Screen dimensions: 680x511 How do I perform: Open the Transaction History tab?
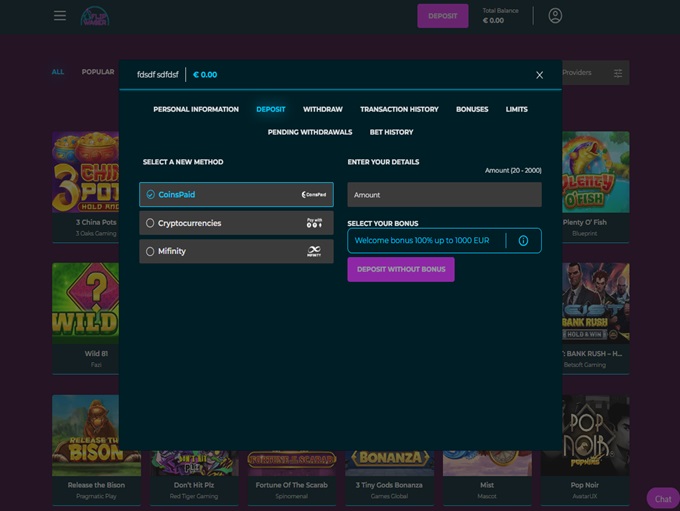point(399,109)
